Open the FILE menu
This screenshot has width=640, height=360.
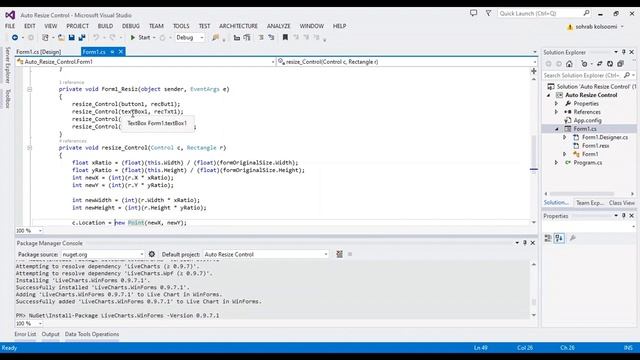[x=10, y=26]
